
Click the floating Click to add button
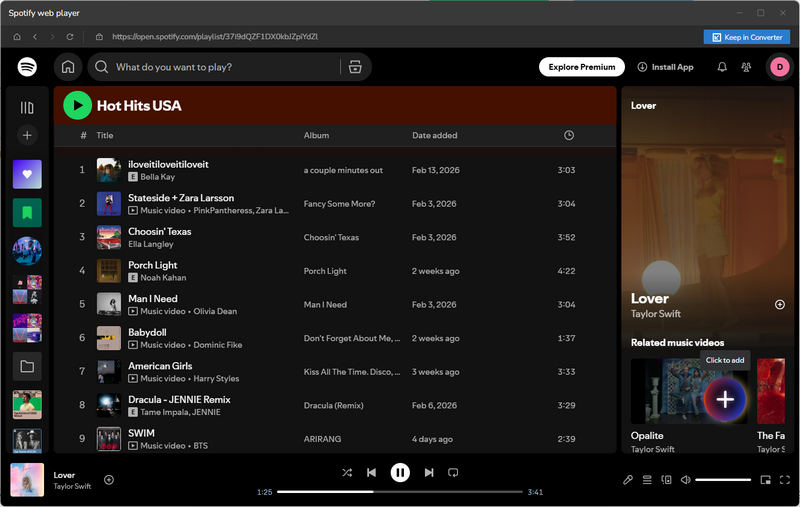click(x=725, y=399)
